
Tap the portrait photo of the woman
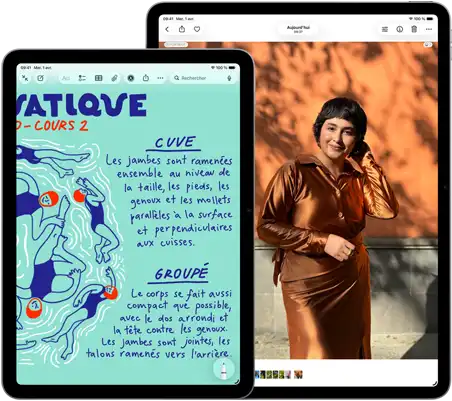coord(346,200)
